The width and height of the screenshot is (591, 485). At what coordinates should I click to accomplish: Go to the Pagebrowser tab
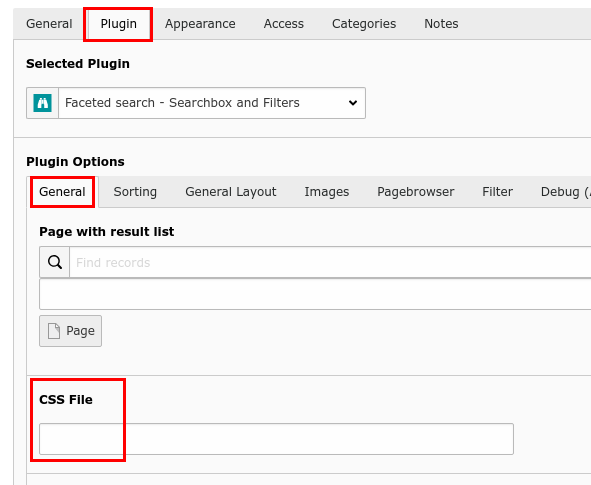(415, 192)
